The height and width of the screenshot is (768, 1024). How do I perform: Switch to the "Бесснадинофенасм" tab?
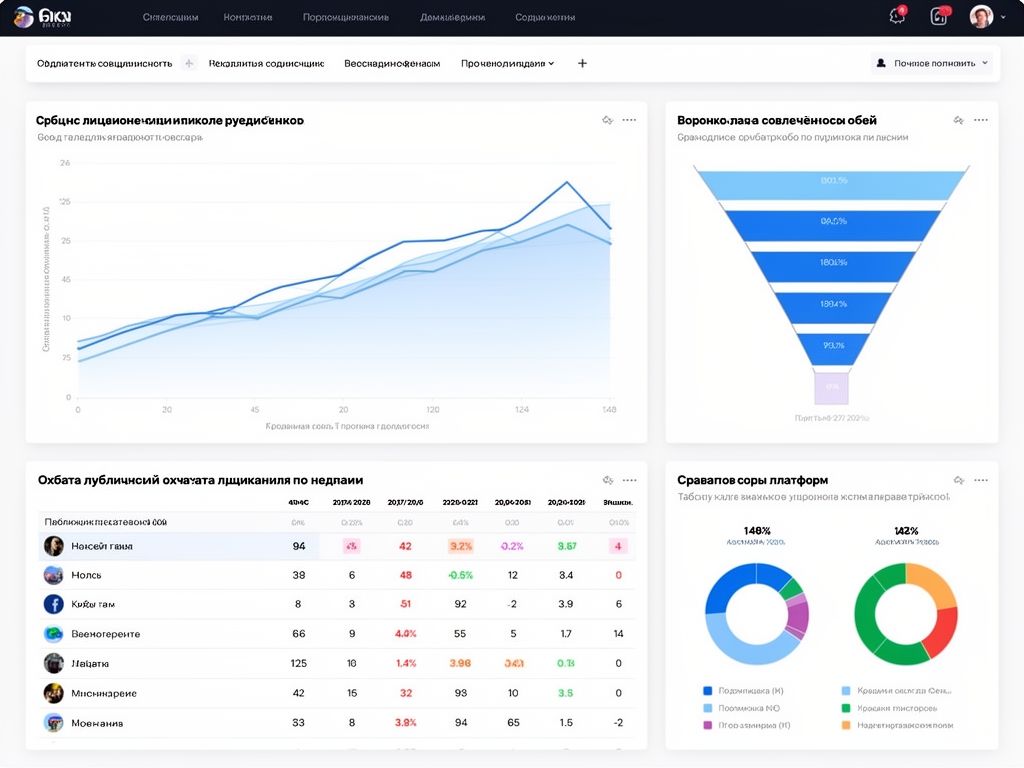[392, 63]
